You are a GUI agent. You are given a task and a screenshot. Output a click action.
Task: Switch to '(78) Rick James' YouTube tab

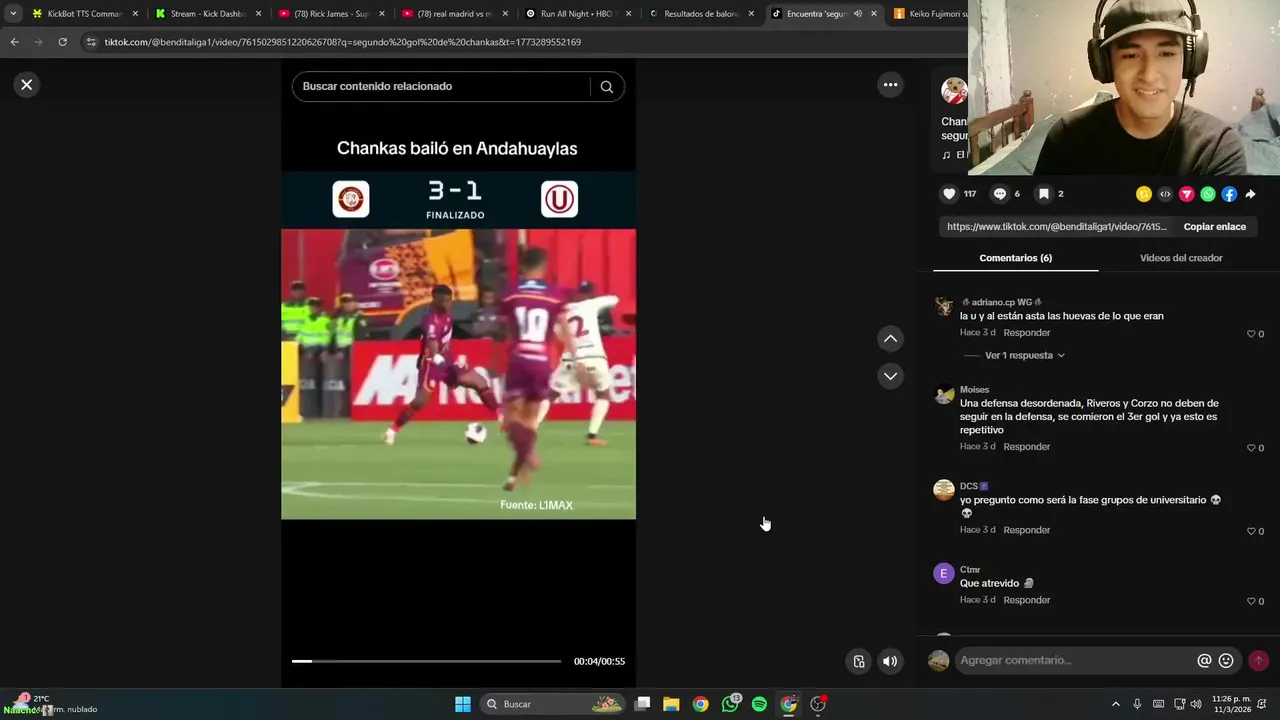[332, 14]
